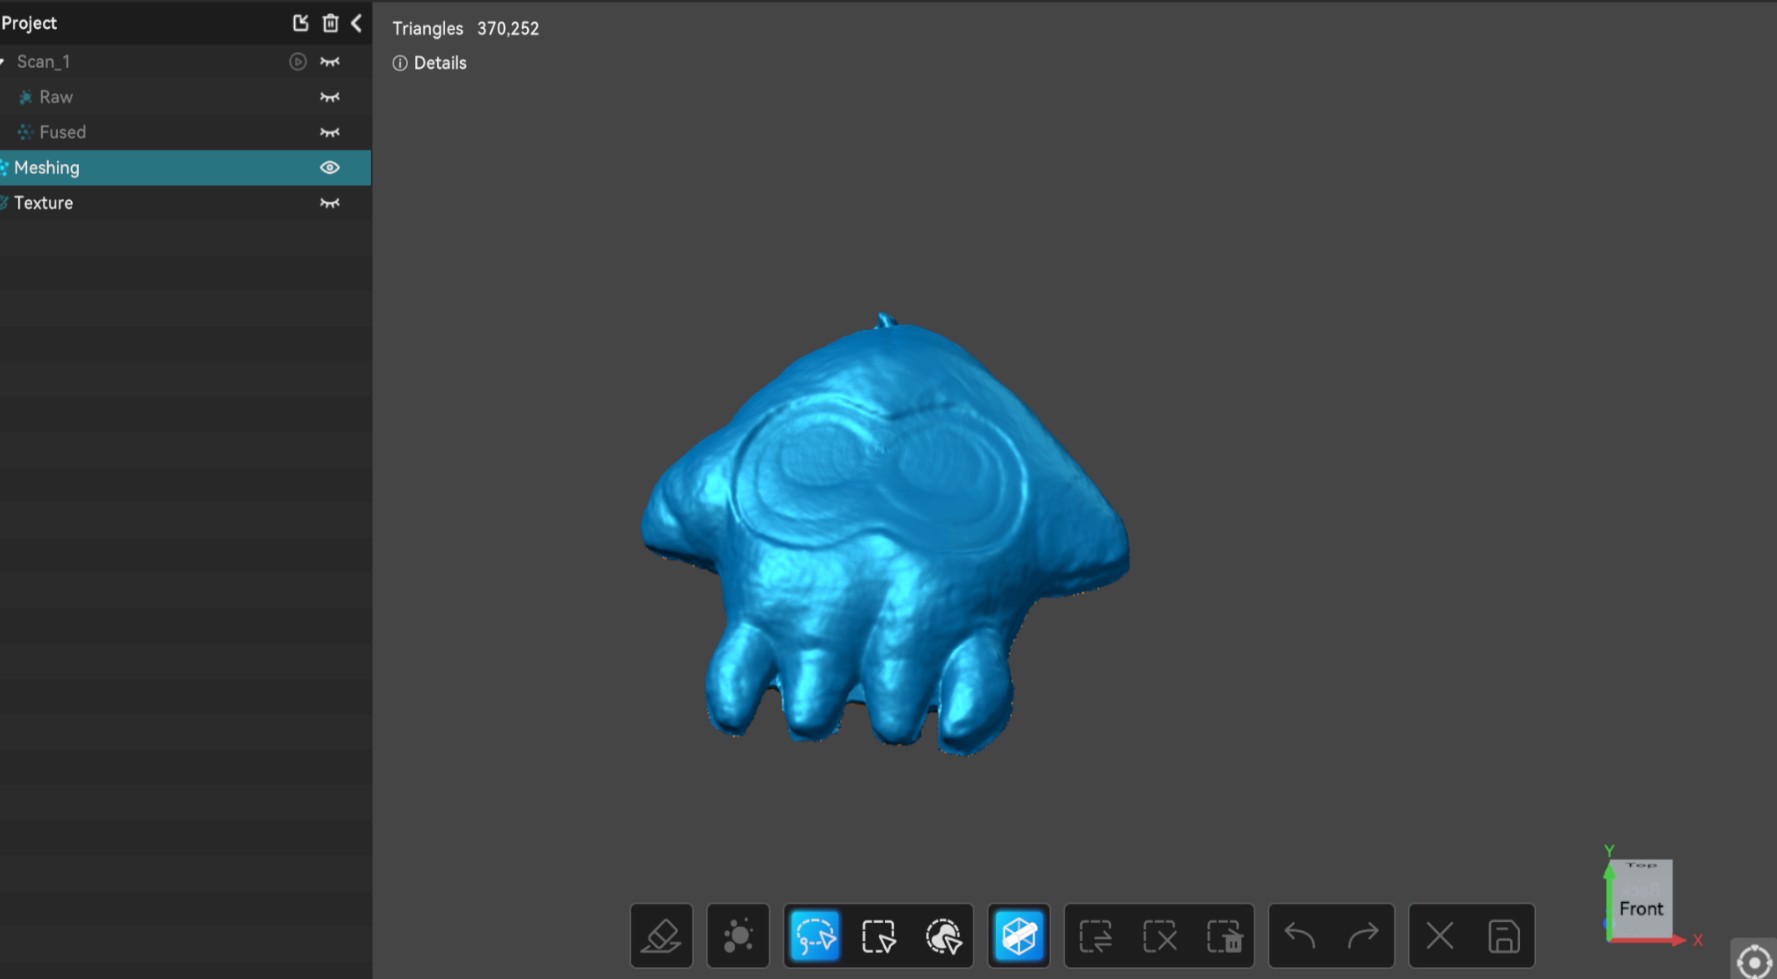Viewport: 1777px width, 979px height.
Task: Show the Scan_1 item
Action: click(329, 62)
